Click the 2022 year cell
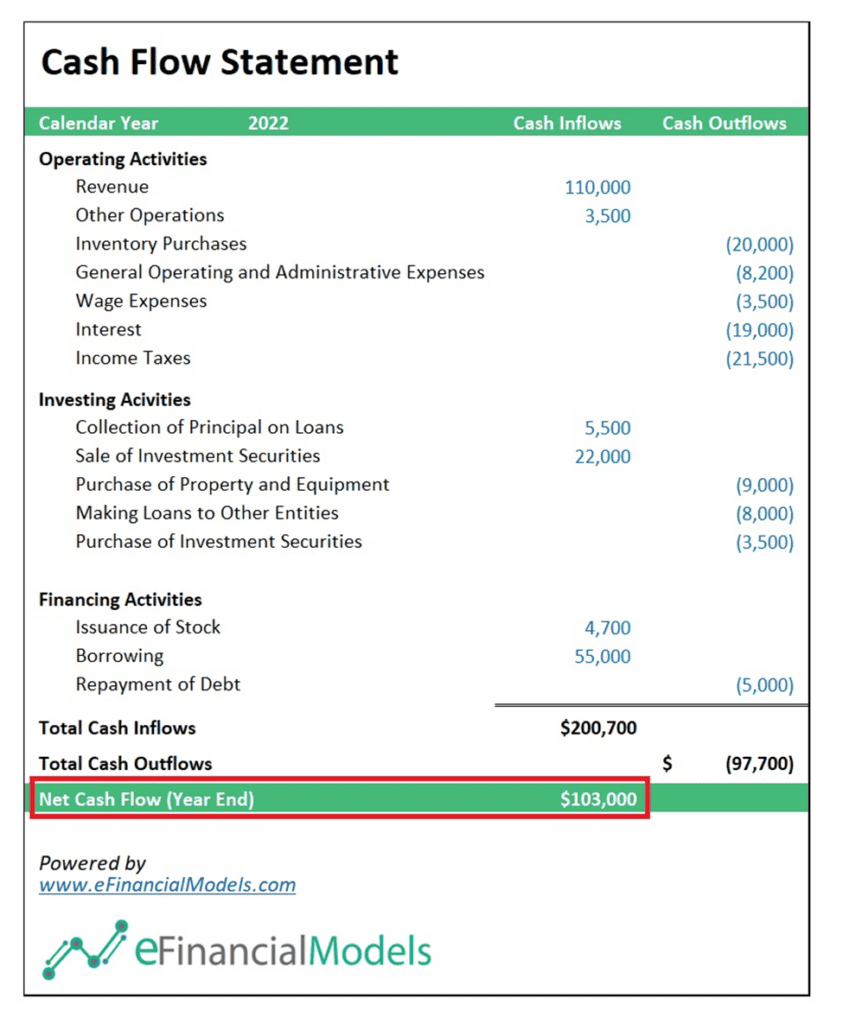Viewport: 843px width, 1024px height. pos(268,123)
